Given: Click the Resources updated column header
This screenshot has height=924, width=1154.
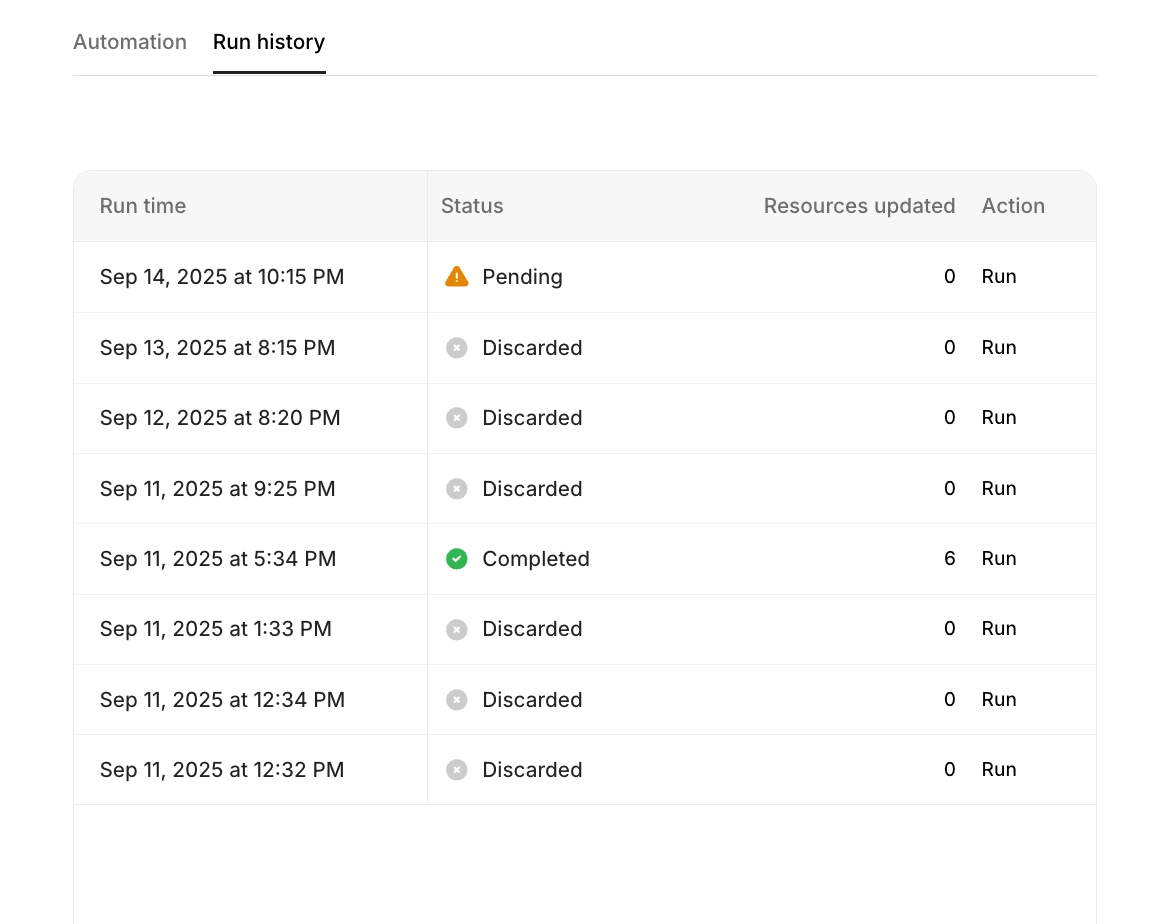Looking at the screenshot, I should tap(859, 206).
